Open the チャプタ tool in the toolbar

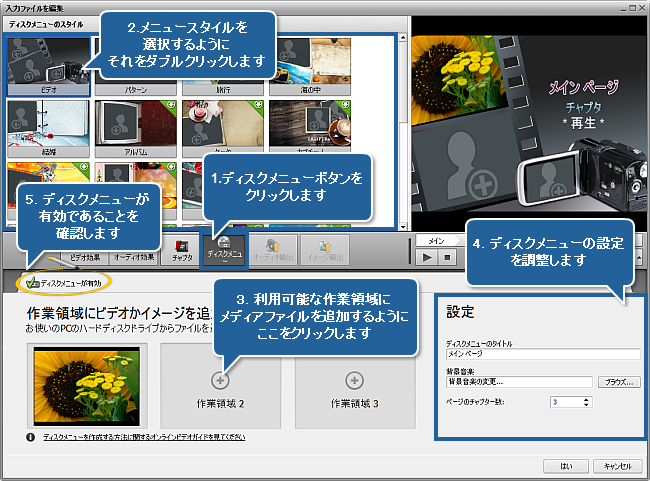pyautogui.click(x=182, y=250)
